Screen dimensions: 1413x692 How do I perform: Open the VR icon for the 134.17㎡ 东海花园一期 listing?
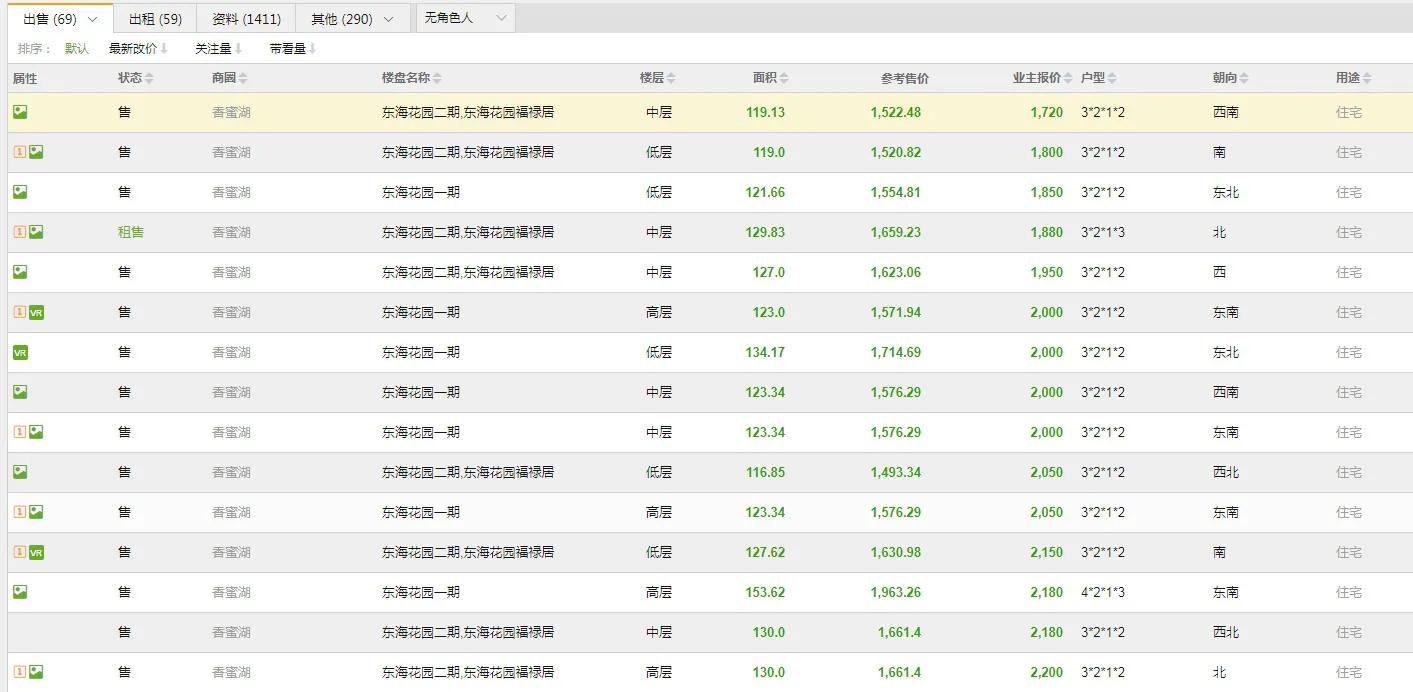point(21,352)
